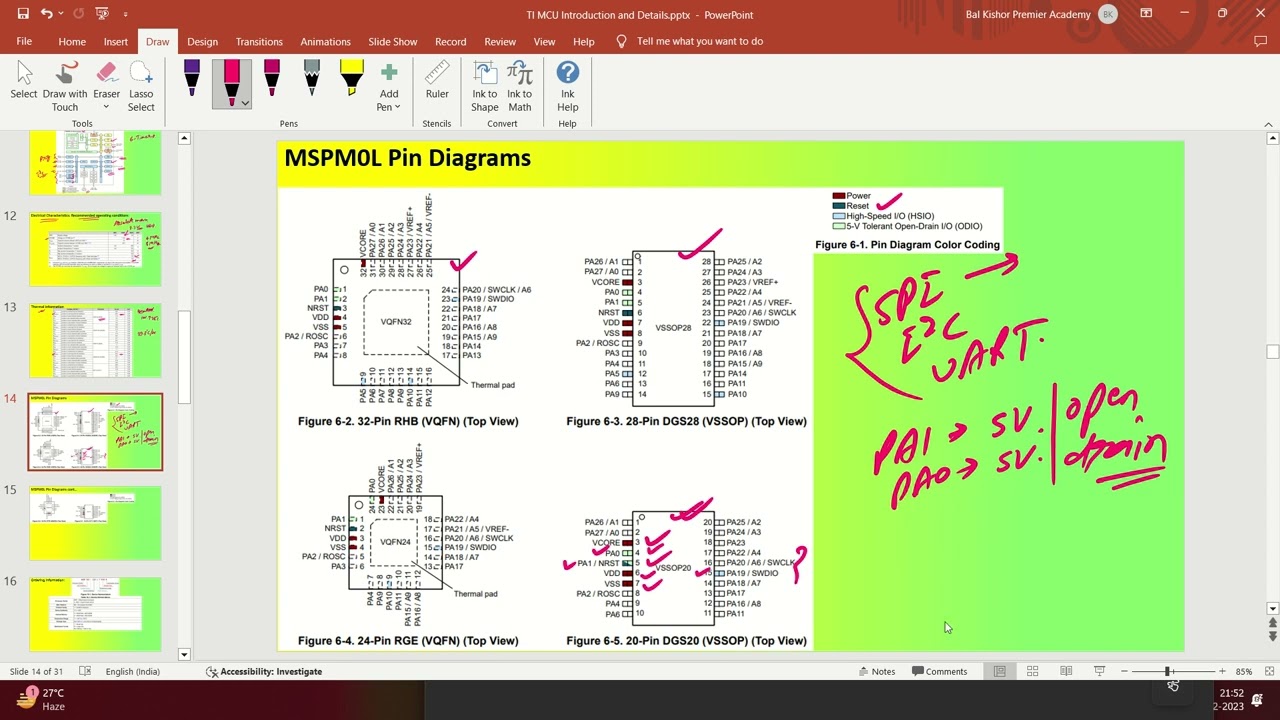This screenshot has width=1280, height=720.
Task: Toggle the Notes pane
Action: (x=877, y=671)
